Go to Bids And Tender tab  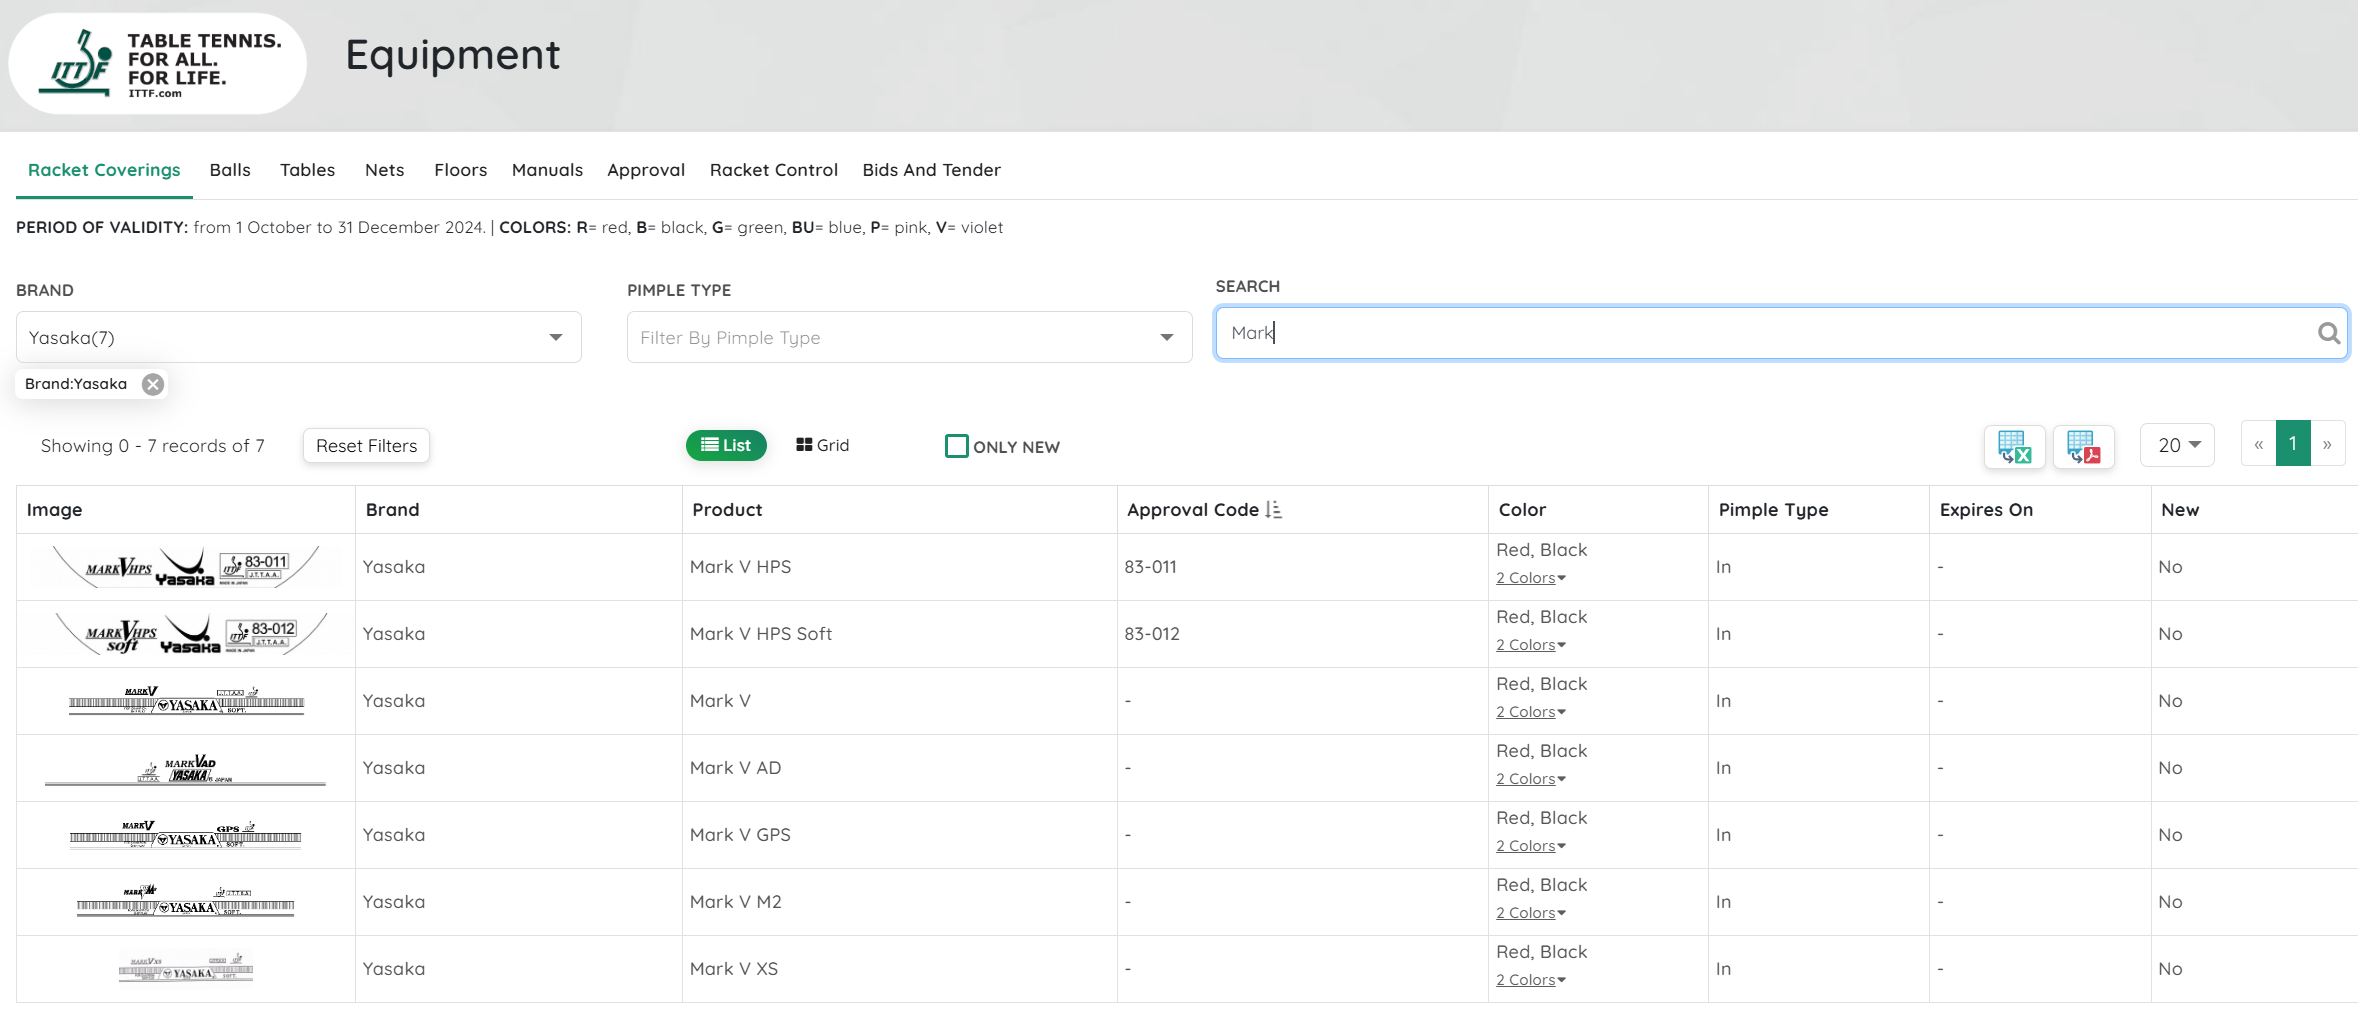(932, 170)
